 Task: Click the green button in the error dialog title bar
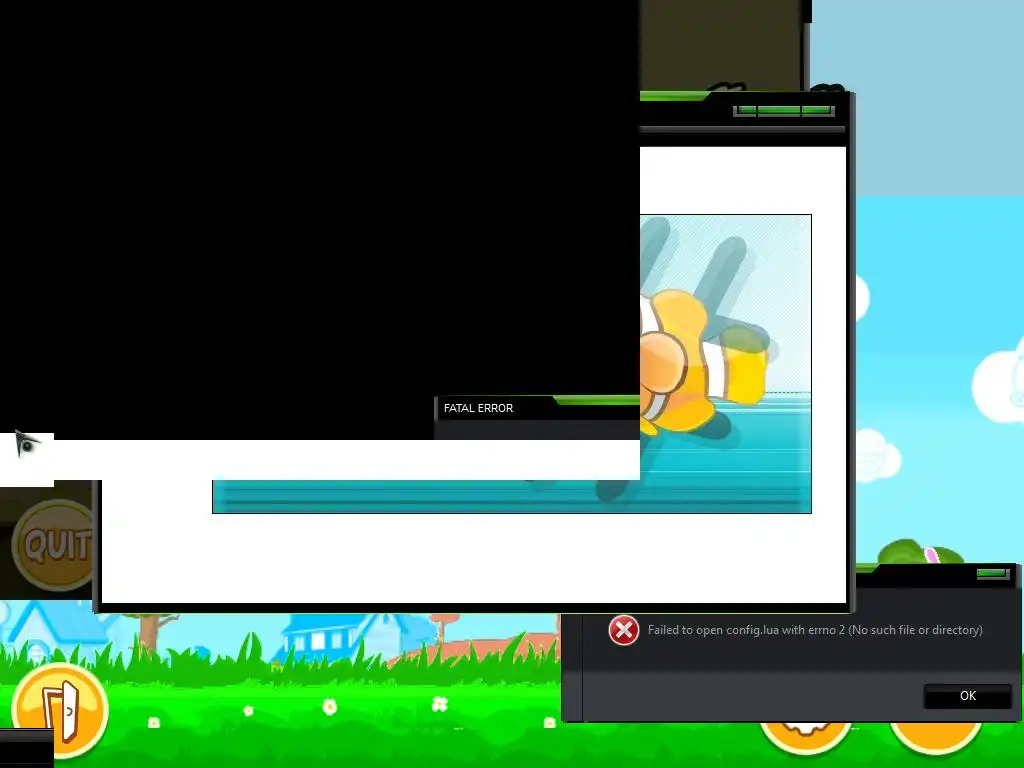tap(993, 573)
